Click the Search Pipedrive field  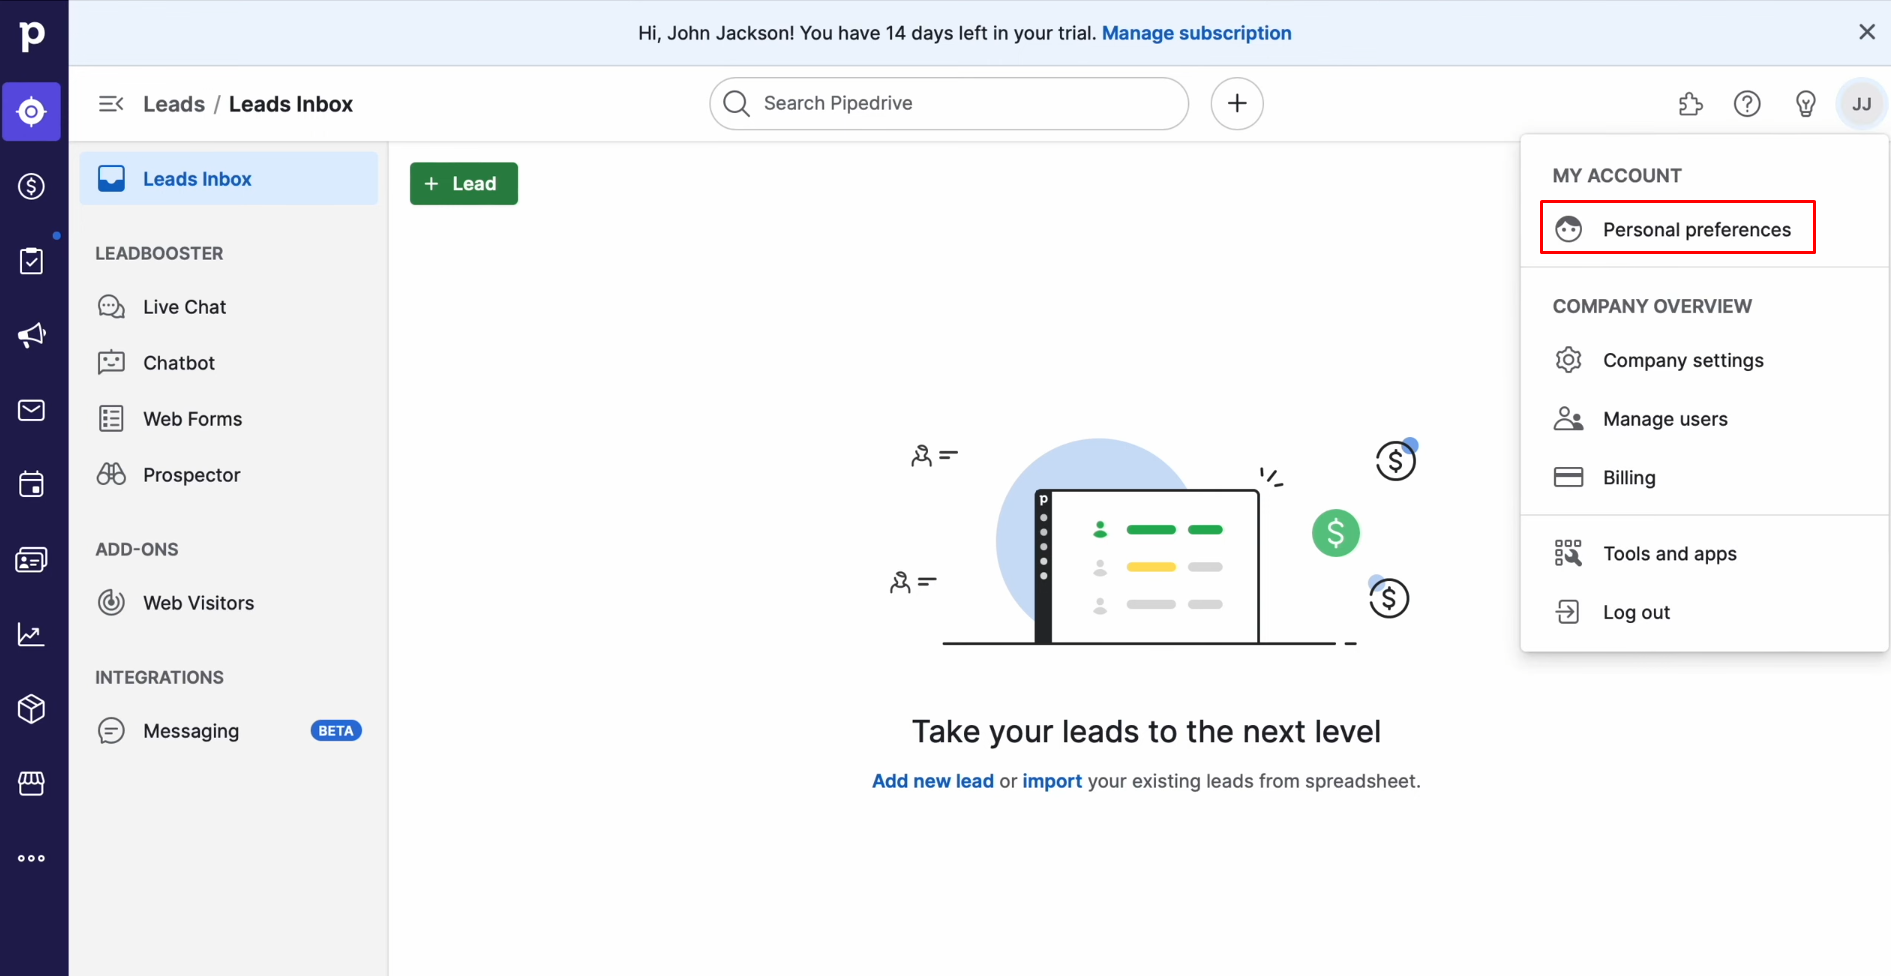tap(947, 103)
